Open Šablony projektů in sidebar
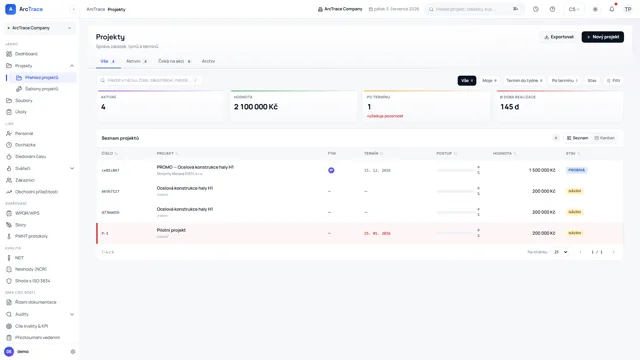Screen dimensions: 640x360 (x=41, y=89)
